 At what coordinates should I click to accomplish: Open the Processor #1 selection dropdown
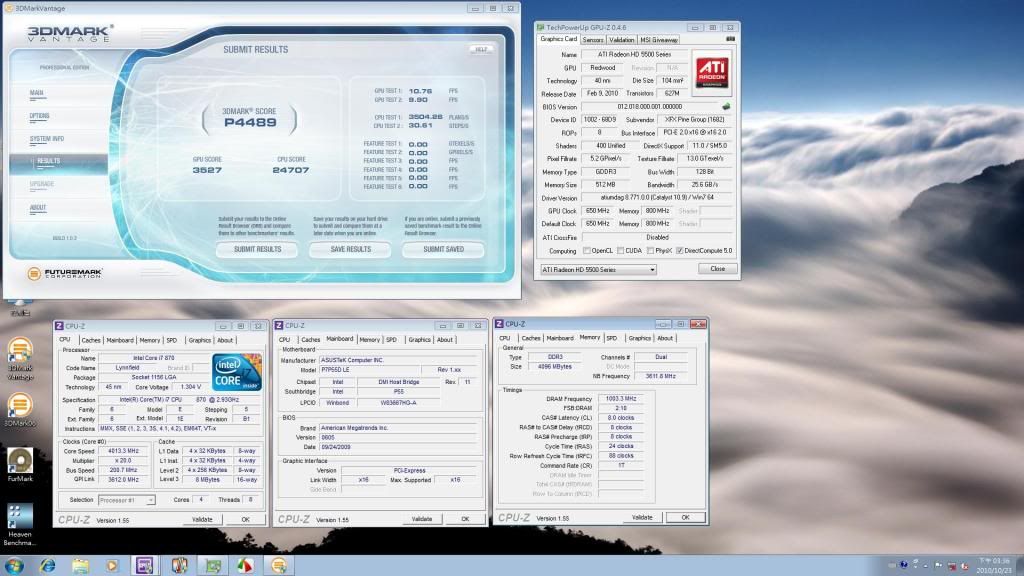[x=151, y=499]
